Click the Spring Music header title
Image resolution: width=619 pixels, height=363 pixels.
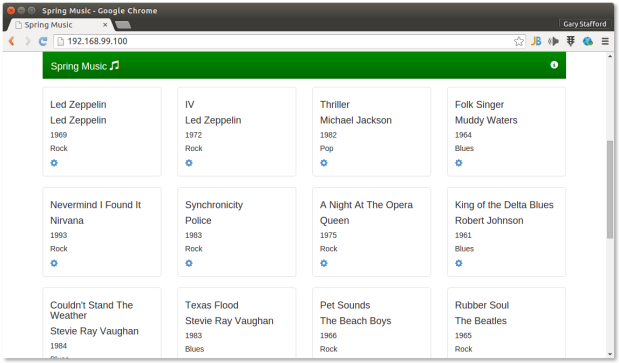(79, 66)
